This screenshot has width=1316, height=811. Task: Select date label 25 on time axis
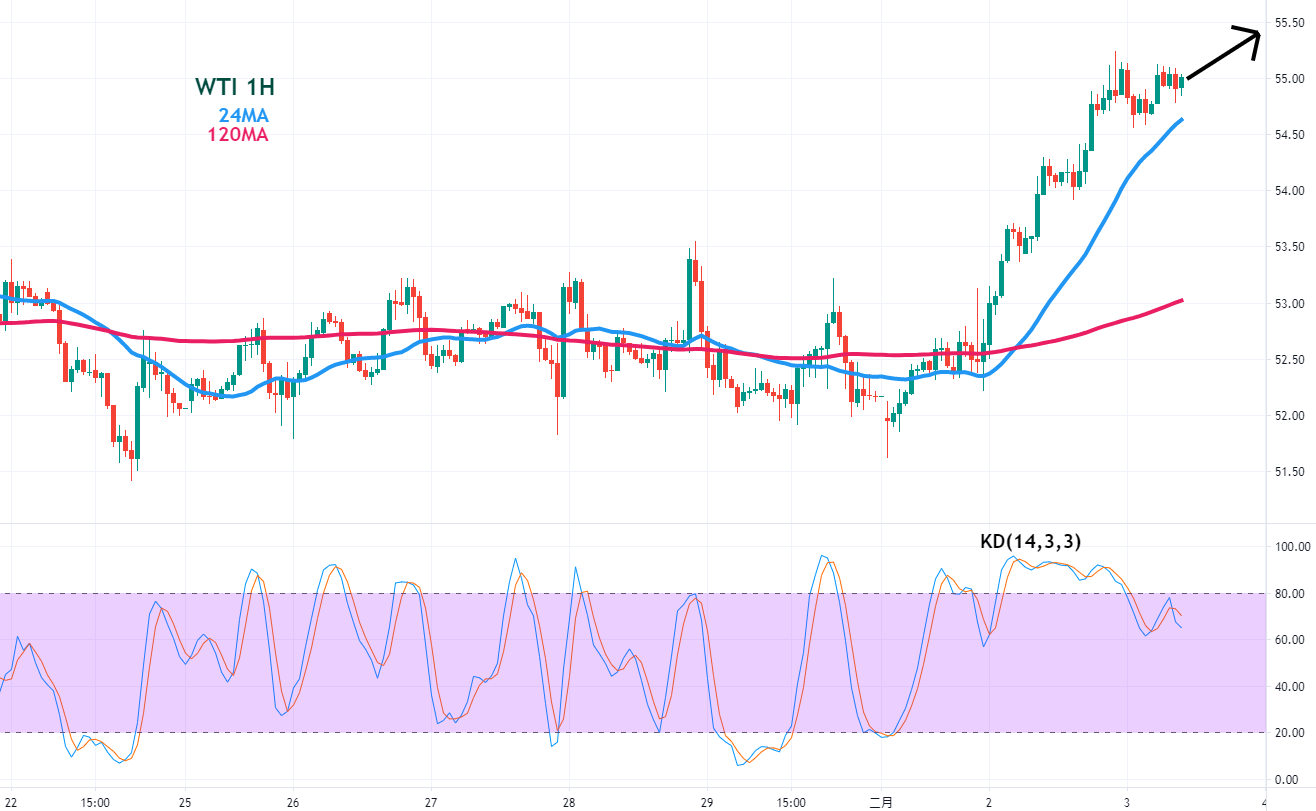[185, 802]
